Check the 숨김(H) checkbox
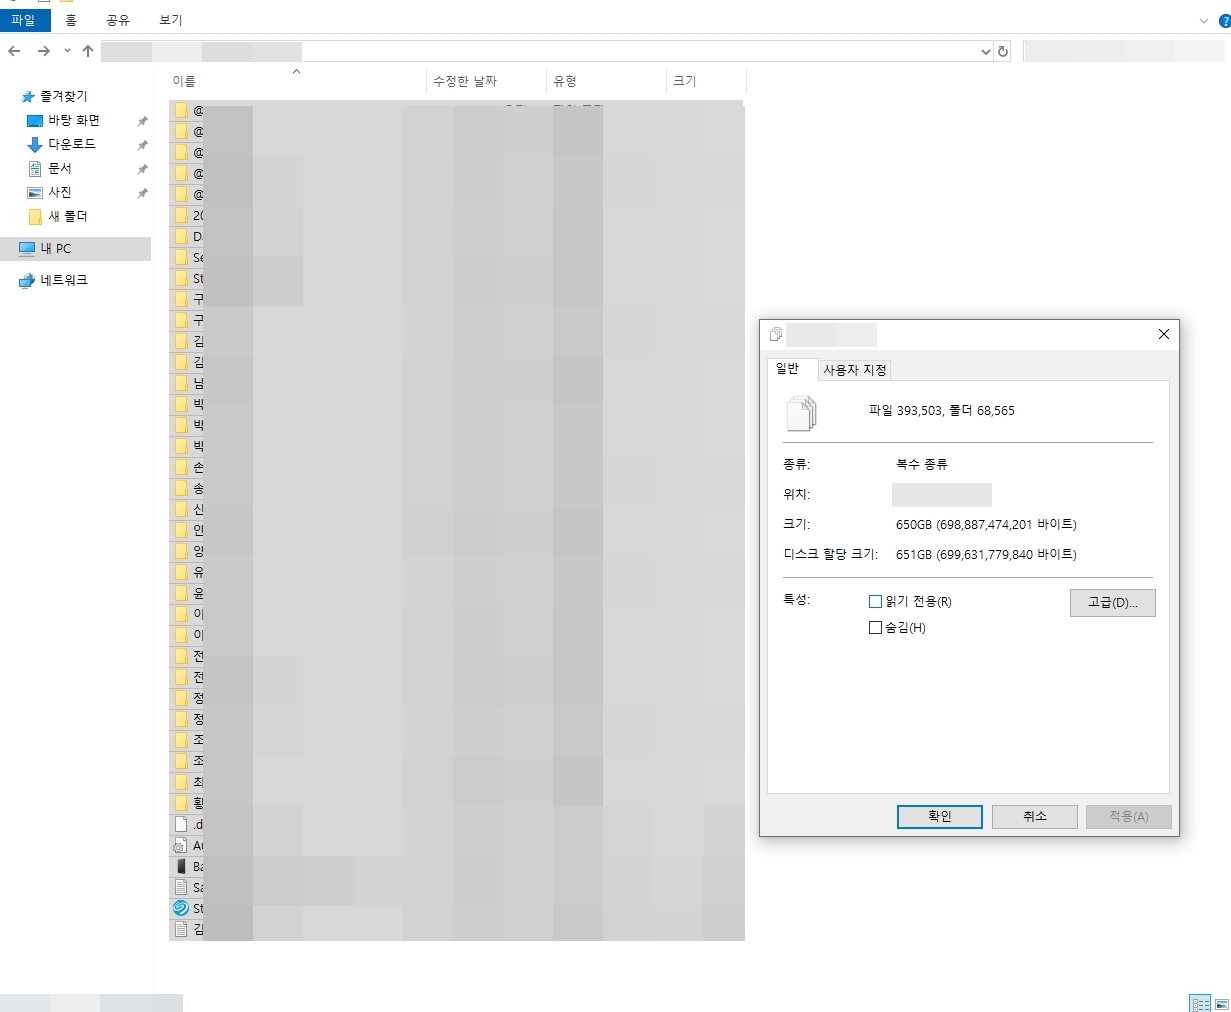The height and width of the screenshot is (1012, 1231). click(875, 628)
